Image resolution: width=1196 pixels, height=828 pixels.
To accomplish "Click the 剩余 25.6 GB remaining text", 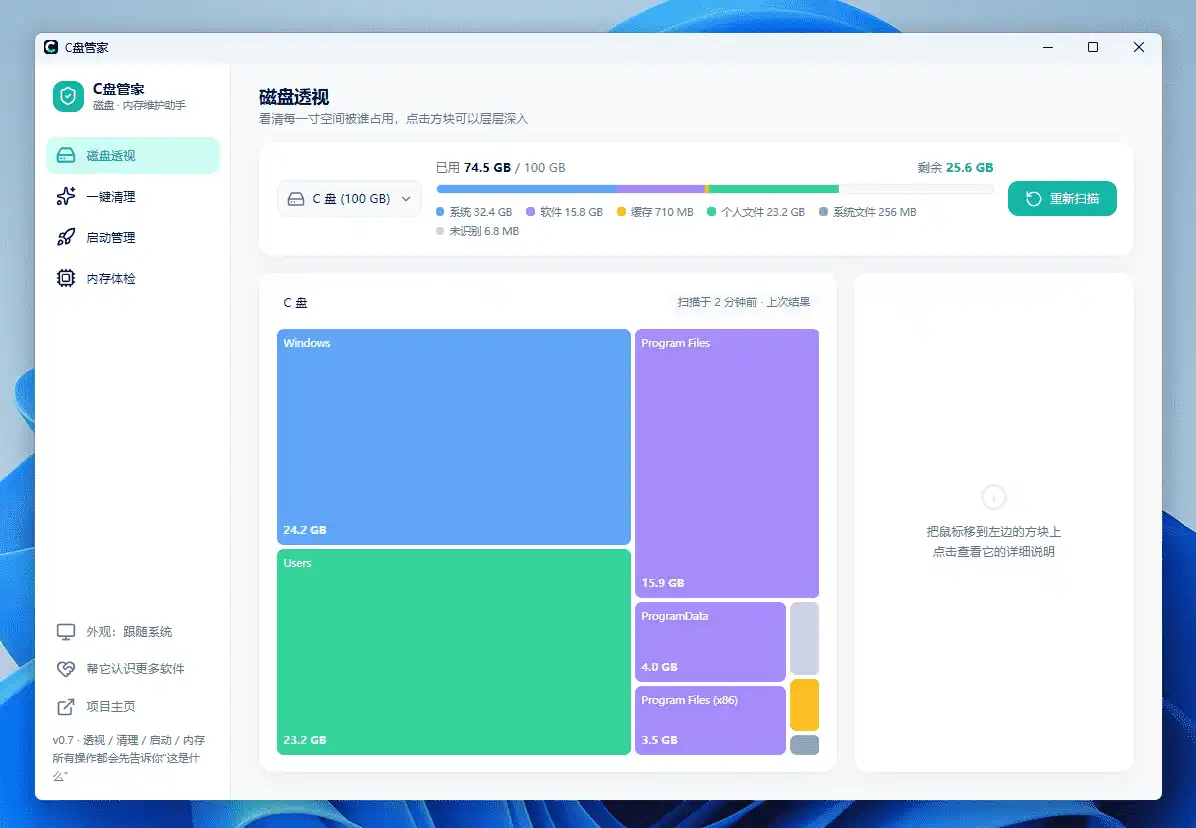I will pyautogui.click(x=955, y=168).
